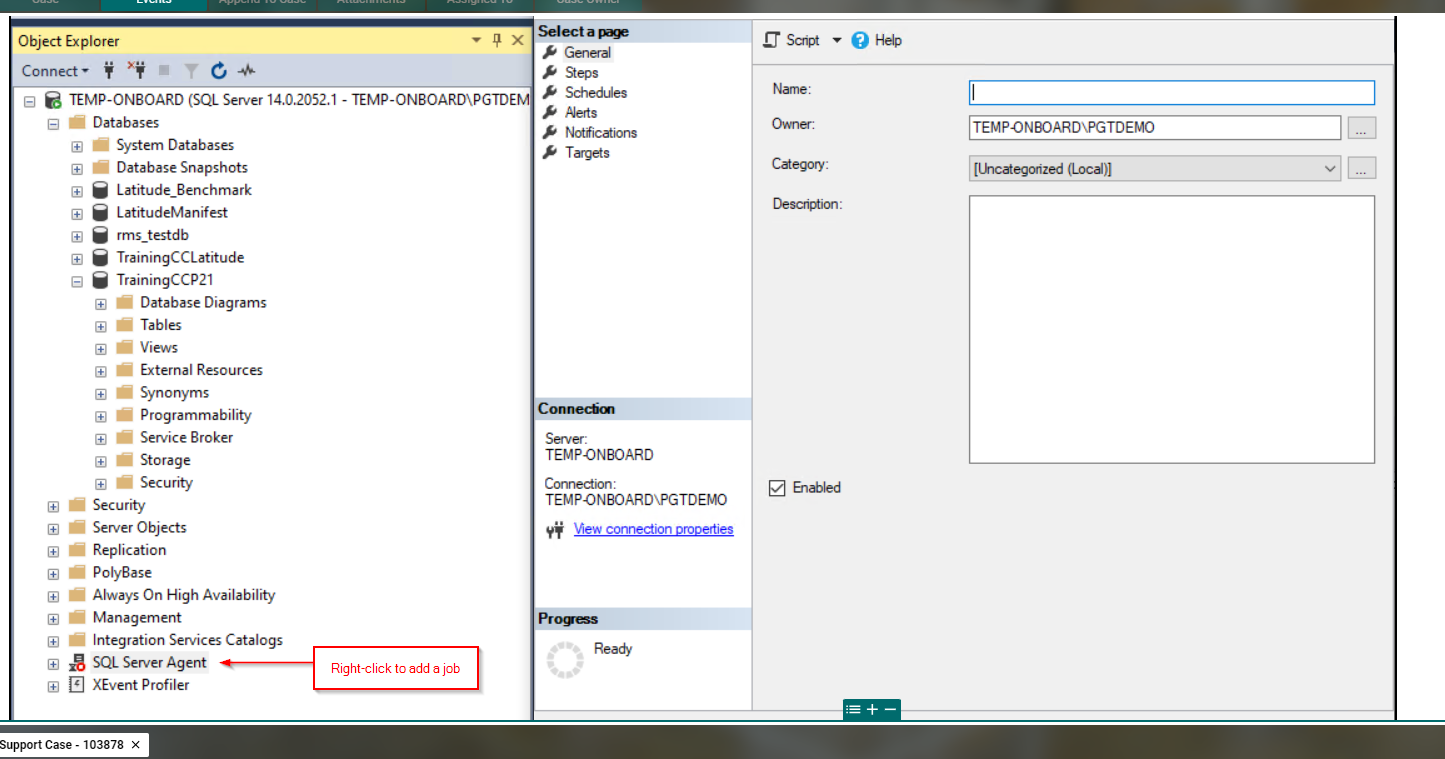Image resolution: width=1445 pixels, height=759 pixels.
Task: Expand the SQL Server Agent node
Action: 53,663
